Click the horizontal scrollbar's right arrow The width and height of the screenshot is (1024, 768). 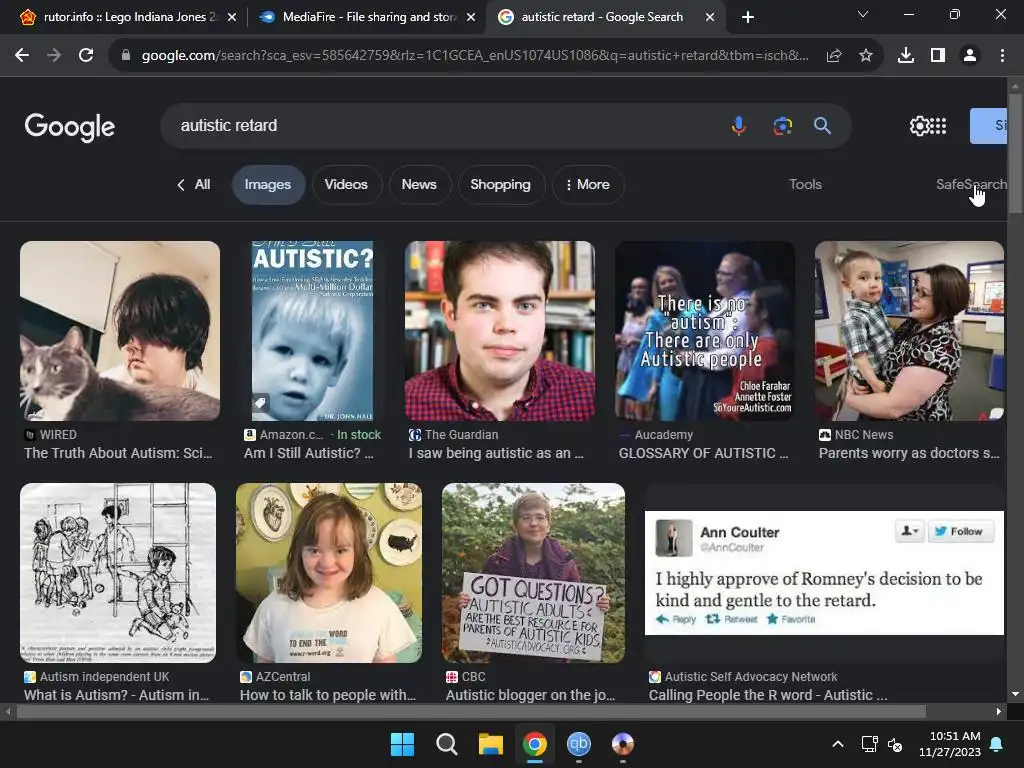click(999, 711)
